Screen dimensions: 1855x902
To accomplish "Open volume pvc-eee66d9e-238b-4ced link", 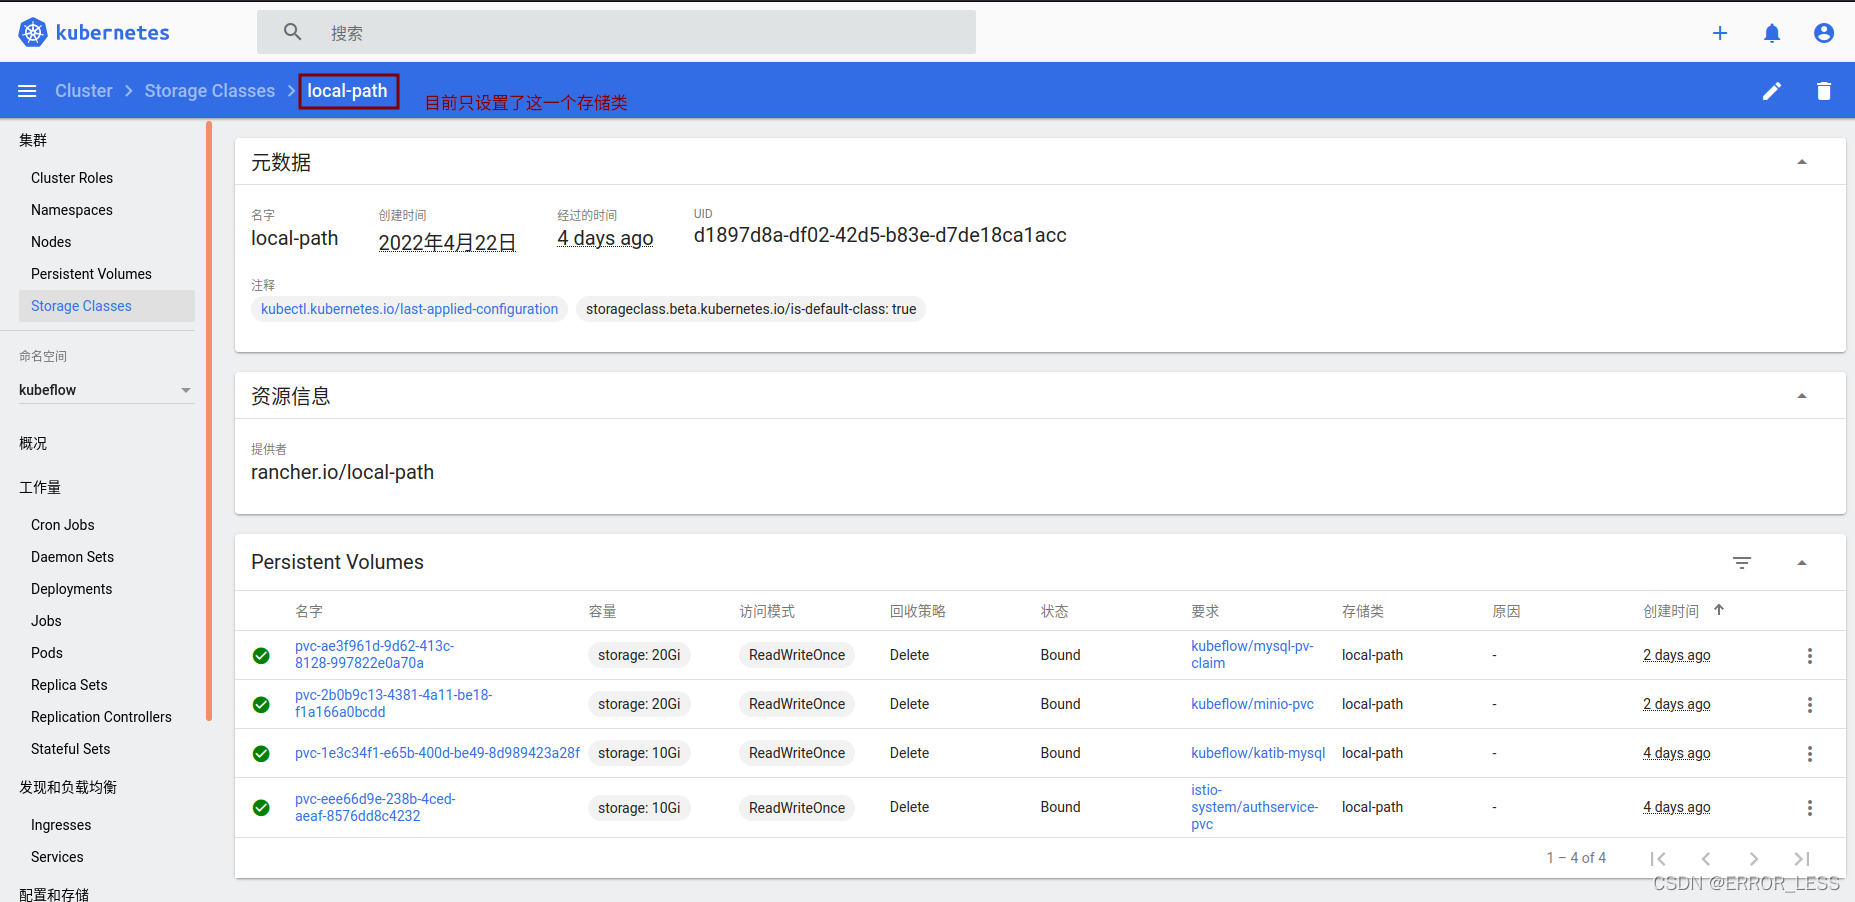I will (375, 808).
